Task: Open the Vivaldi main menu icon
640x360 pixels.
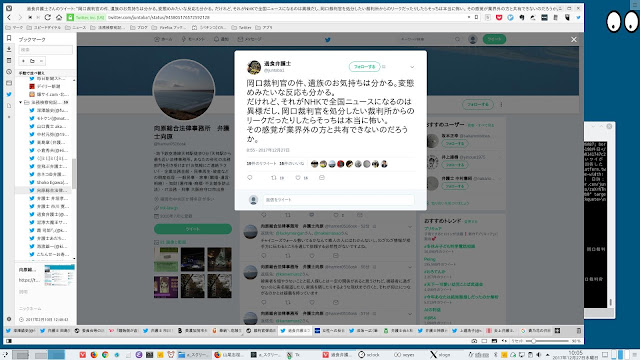Action: click(x=9, y=8)
